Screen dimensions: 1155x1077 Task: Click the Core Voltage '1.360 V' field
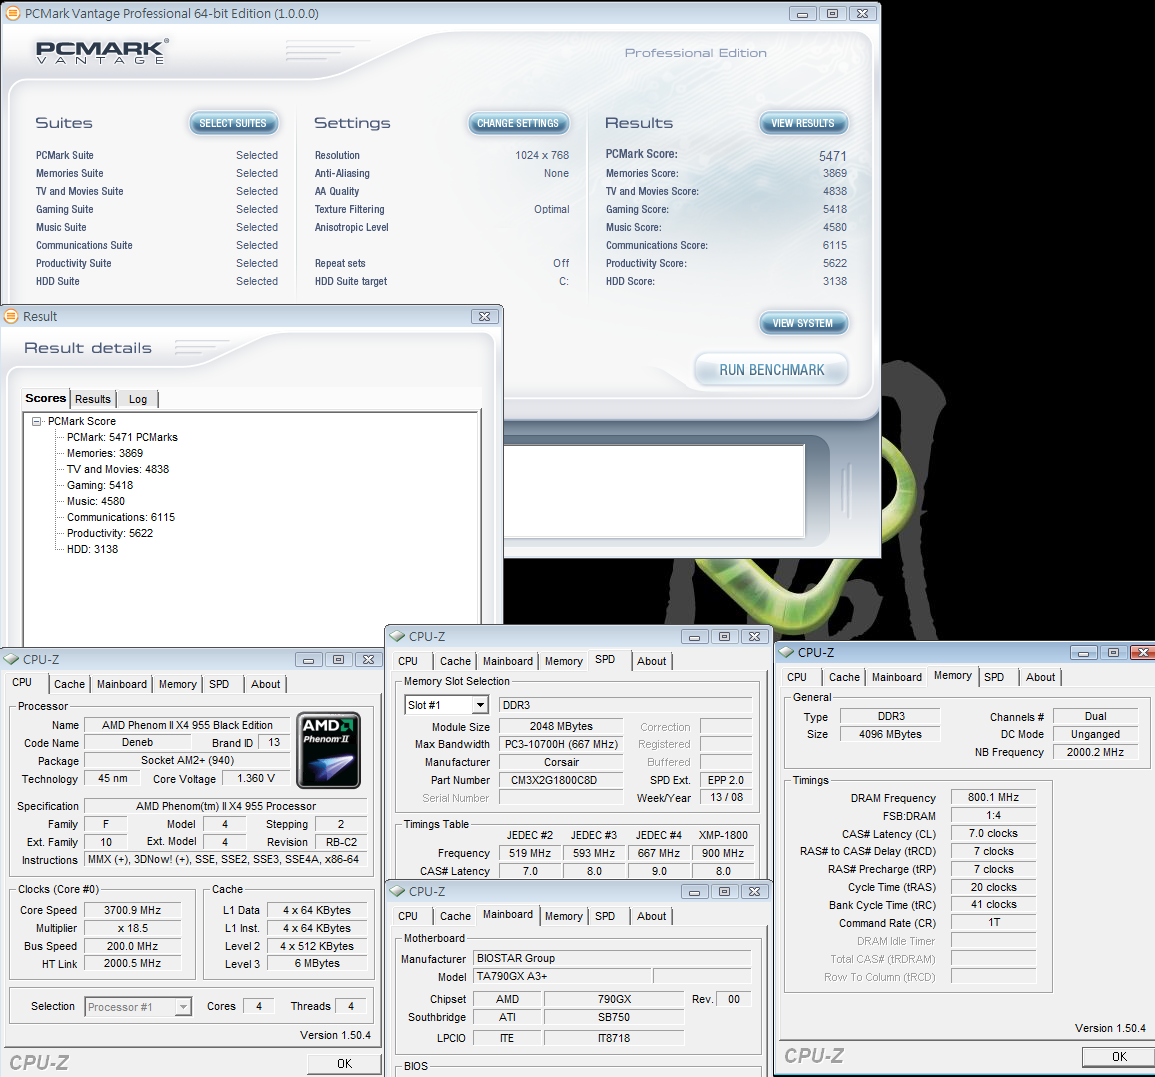(256, 779)
